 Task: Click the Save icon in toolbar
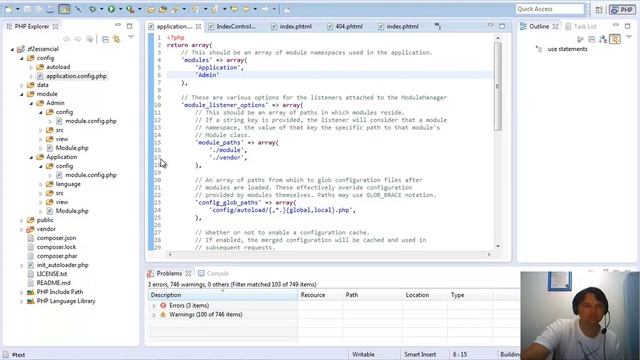[x=27, y=9]
